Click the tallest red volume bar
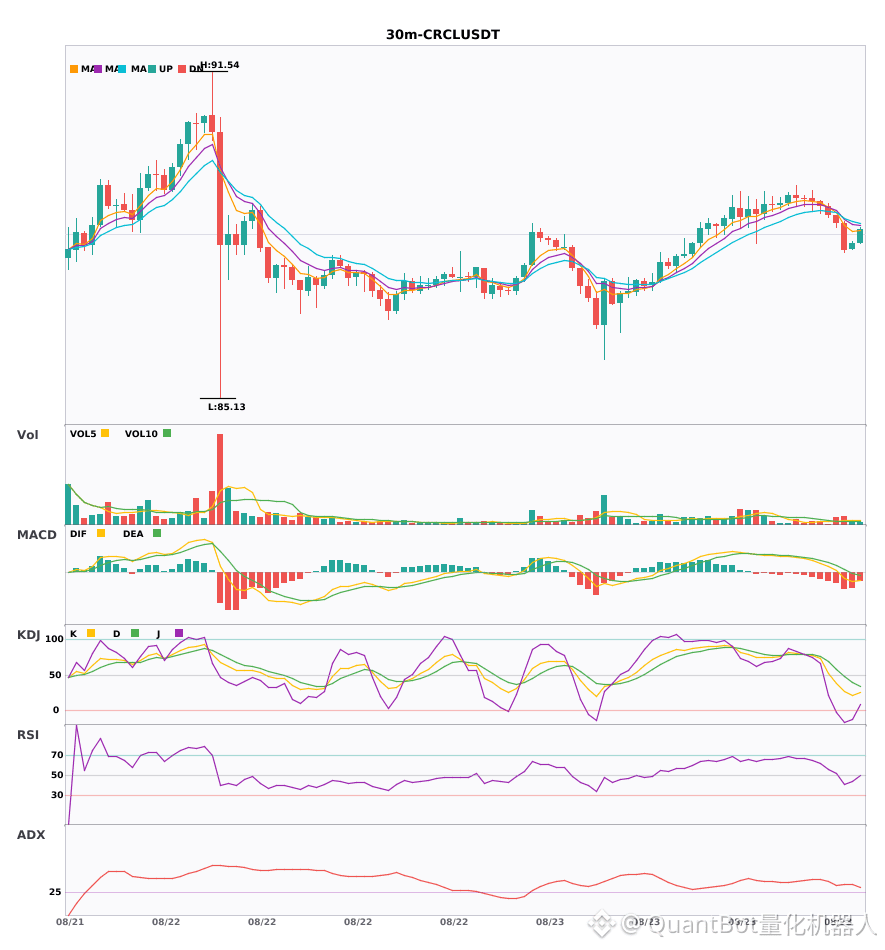 pyautogui.click(x=220, y=479)
